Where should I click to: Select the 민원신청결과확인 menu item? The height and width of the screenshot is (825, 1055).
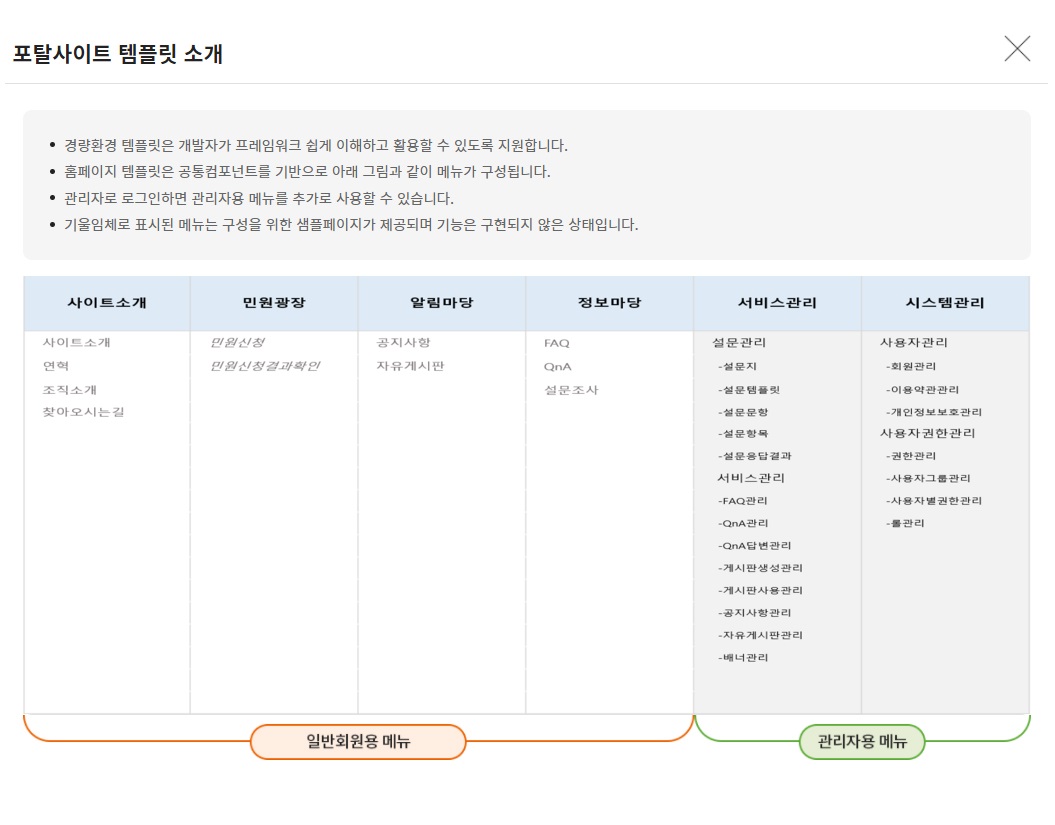(264, 366)
